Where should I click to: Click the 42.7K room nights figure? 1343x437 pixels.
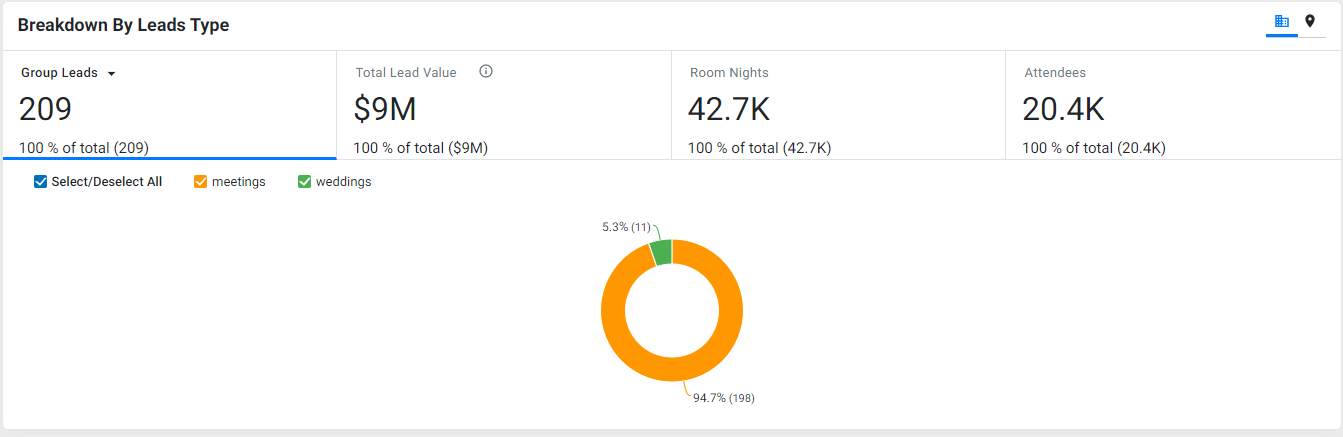(729, 109)
